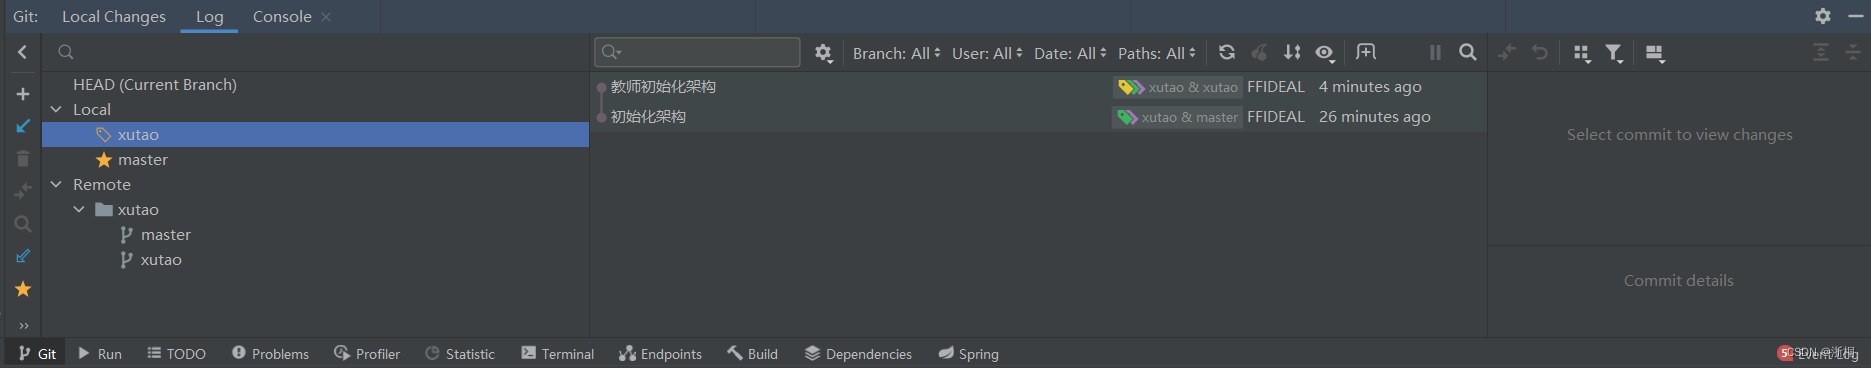
Task: Click the New Branch plus icon
Action: 23,94
